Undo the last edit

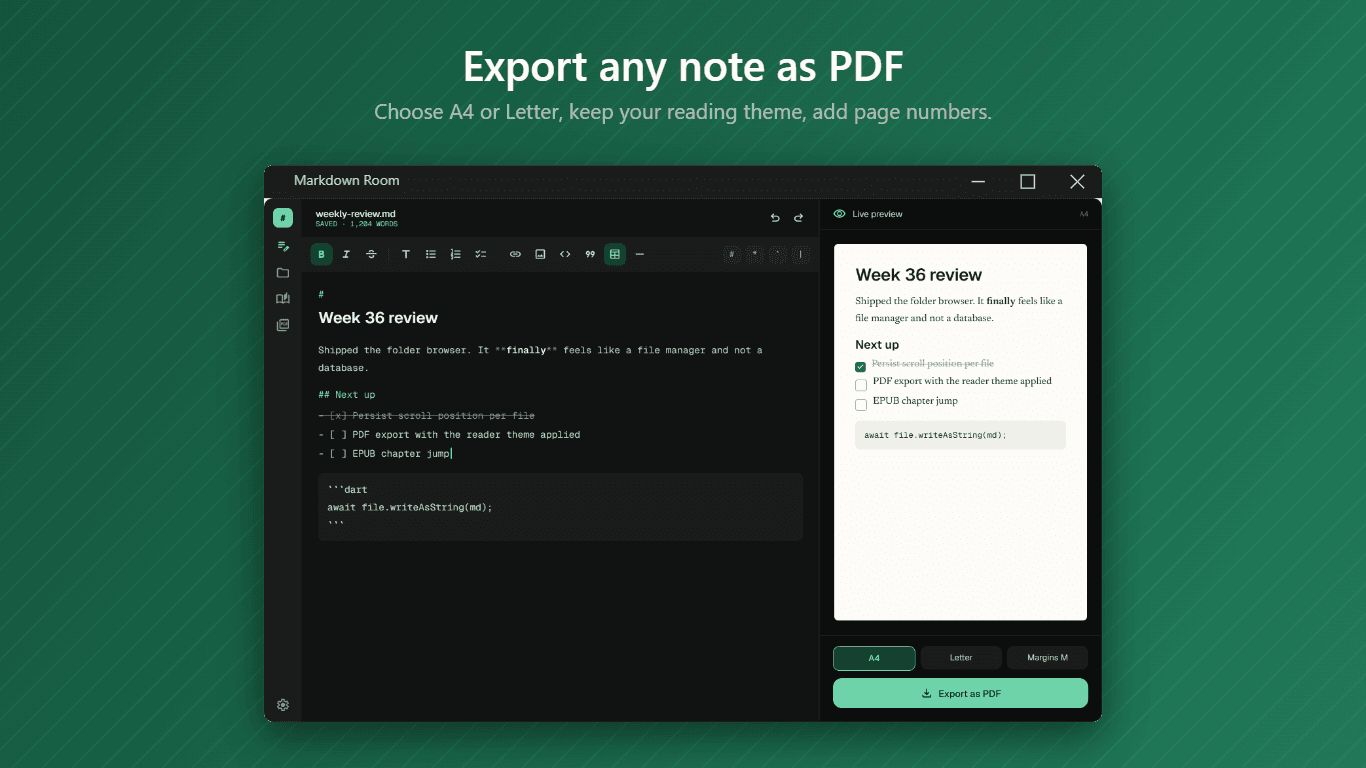[x=775, y=217]
